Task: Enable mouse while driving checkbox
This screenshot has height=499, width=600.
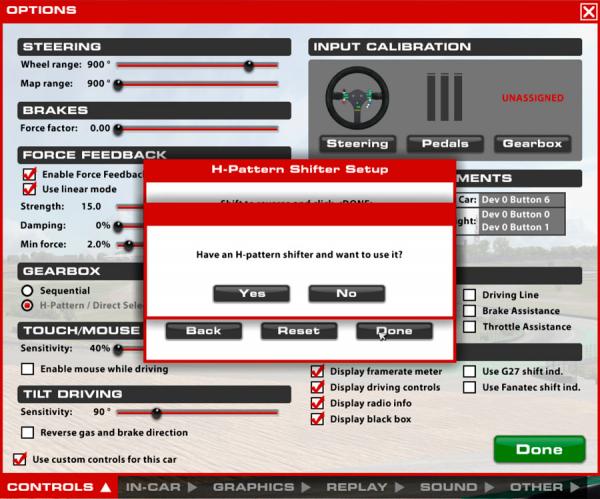Action: coord(29,369)
